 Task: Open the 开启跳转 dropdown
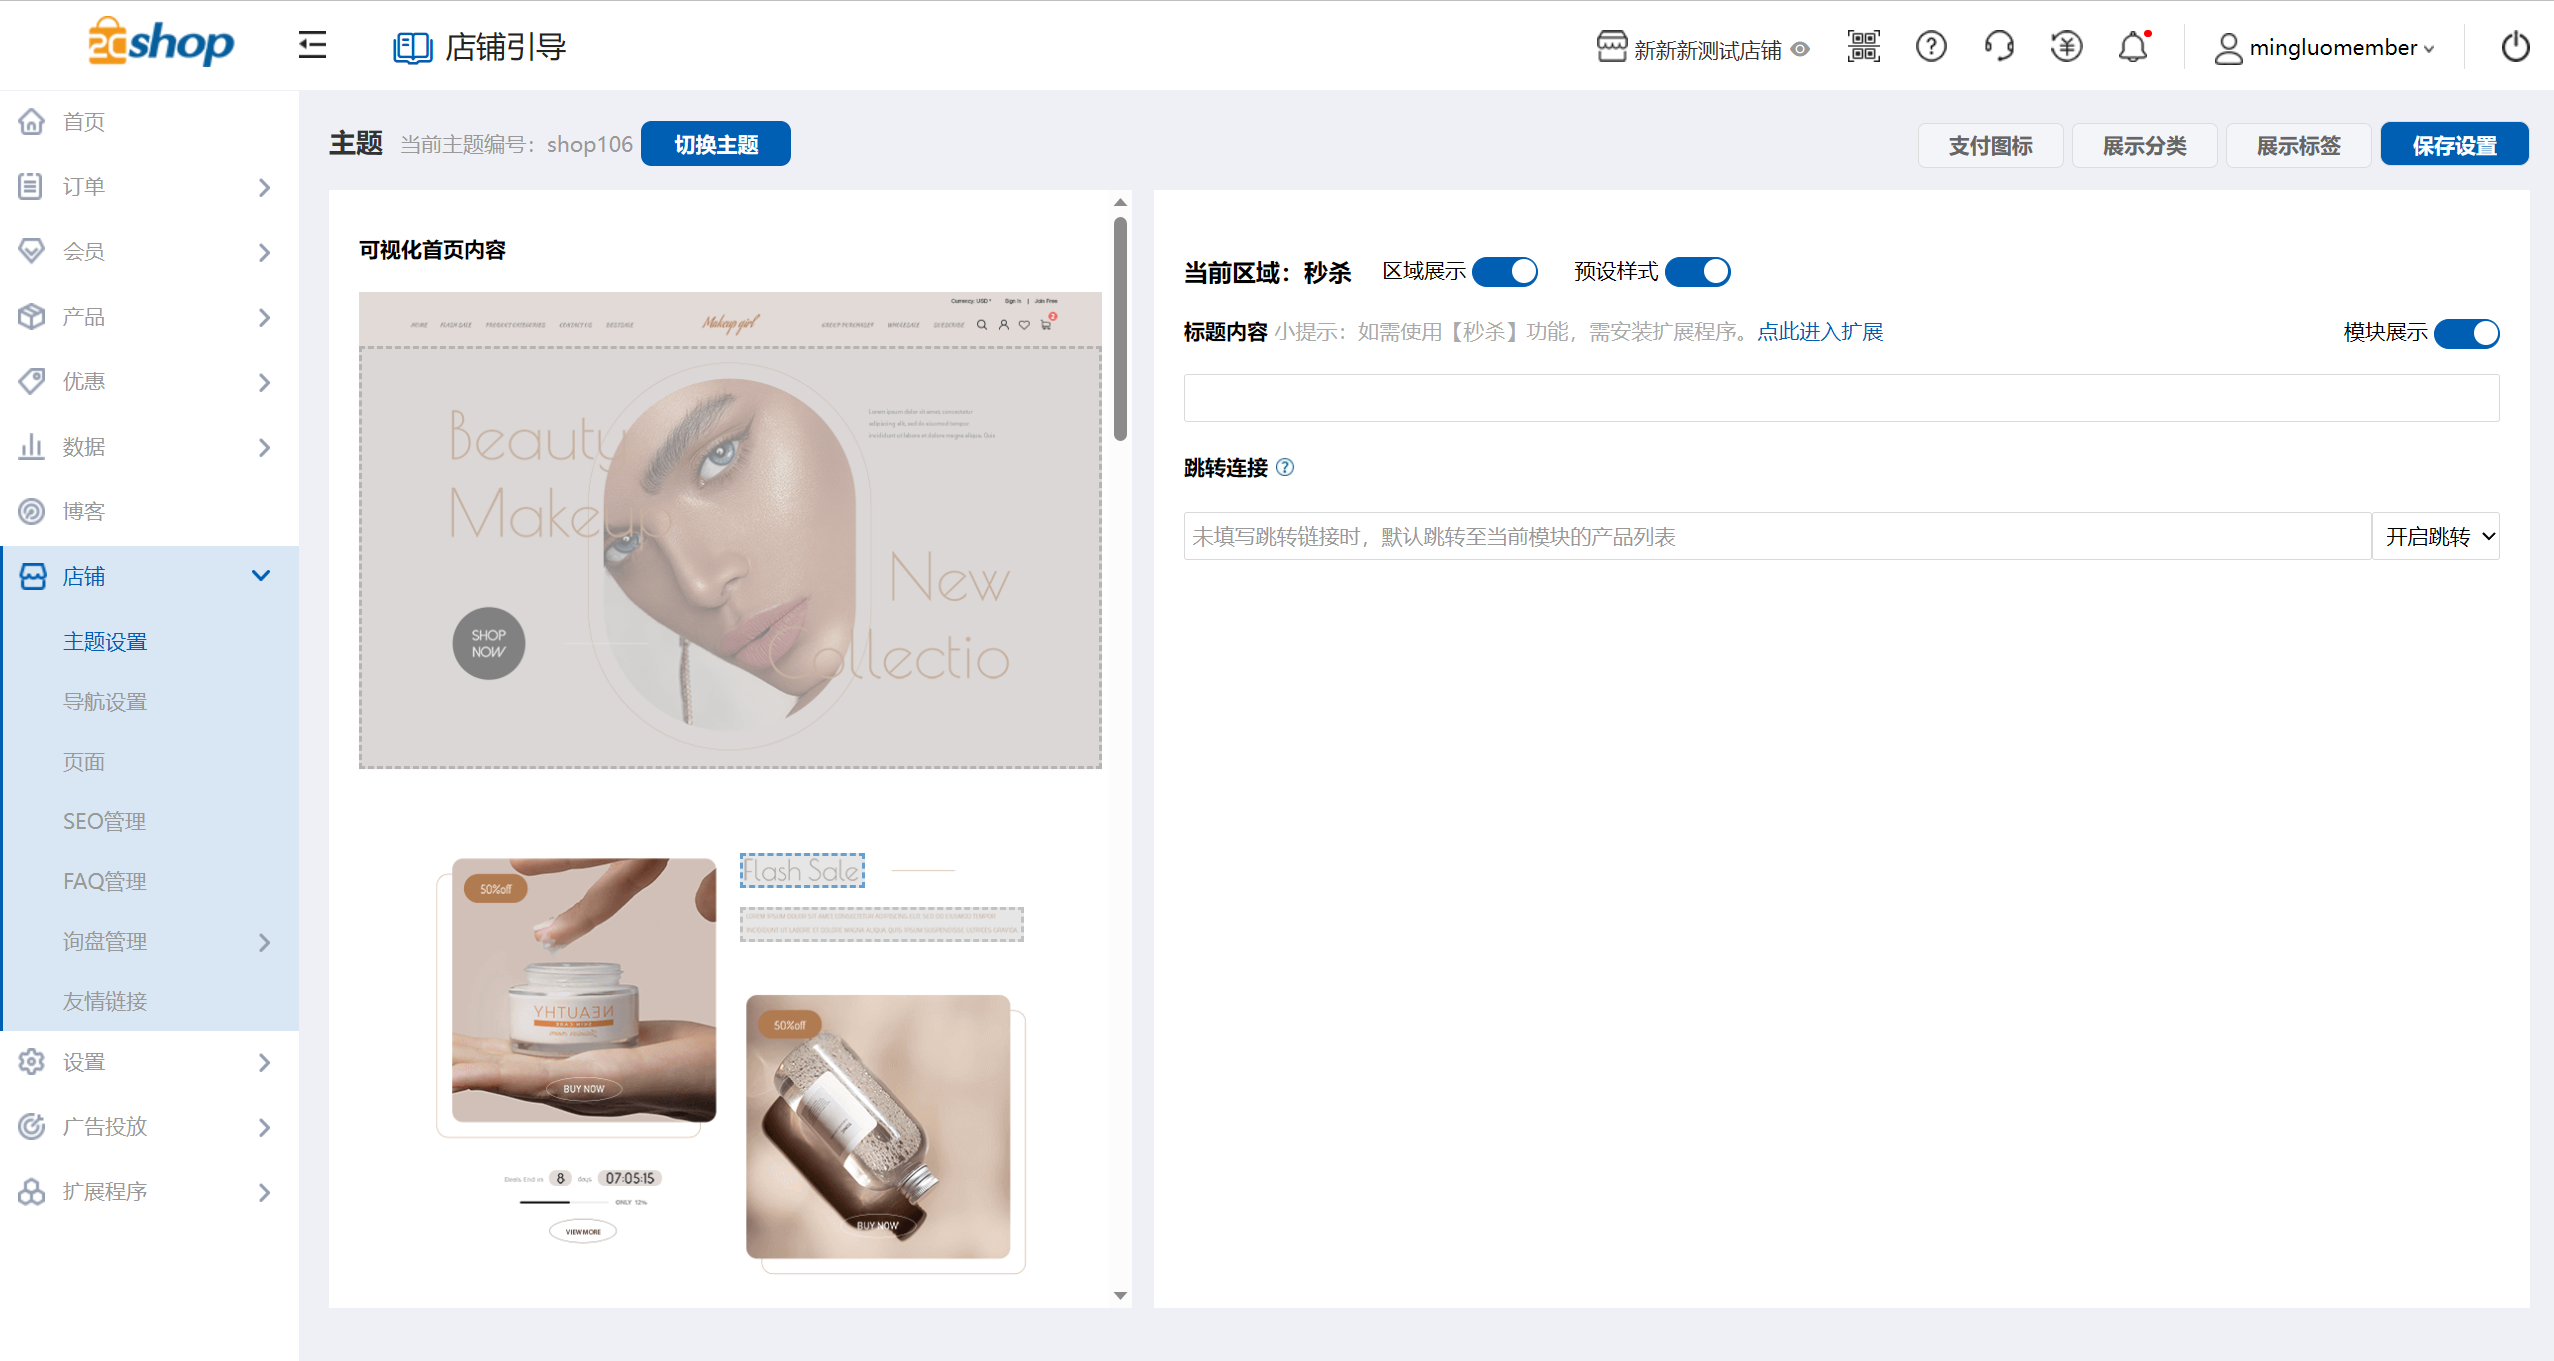pyautogui.click(x=2436, y=536)
